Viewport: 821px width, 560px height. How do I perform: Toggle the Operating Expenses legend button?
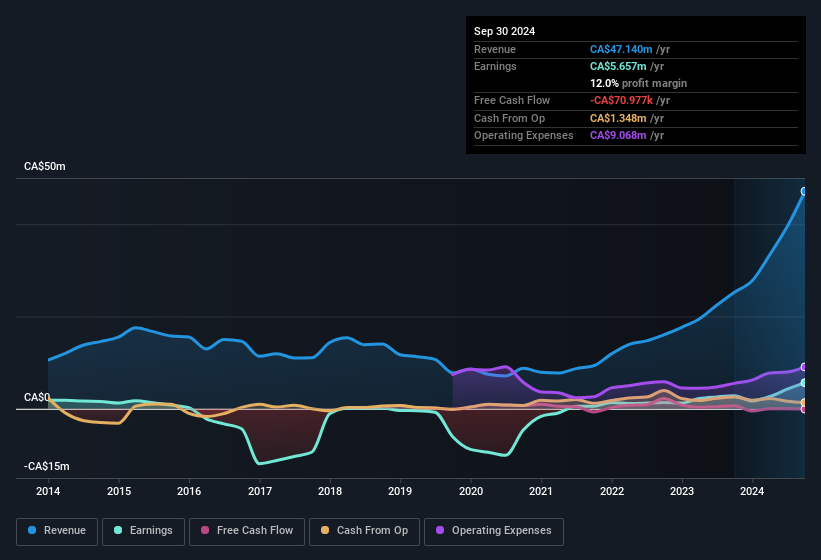tap(494, 531)
